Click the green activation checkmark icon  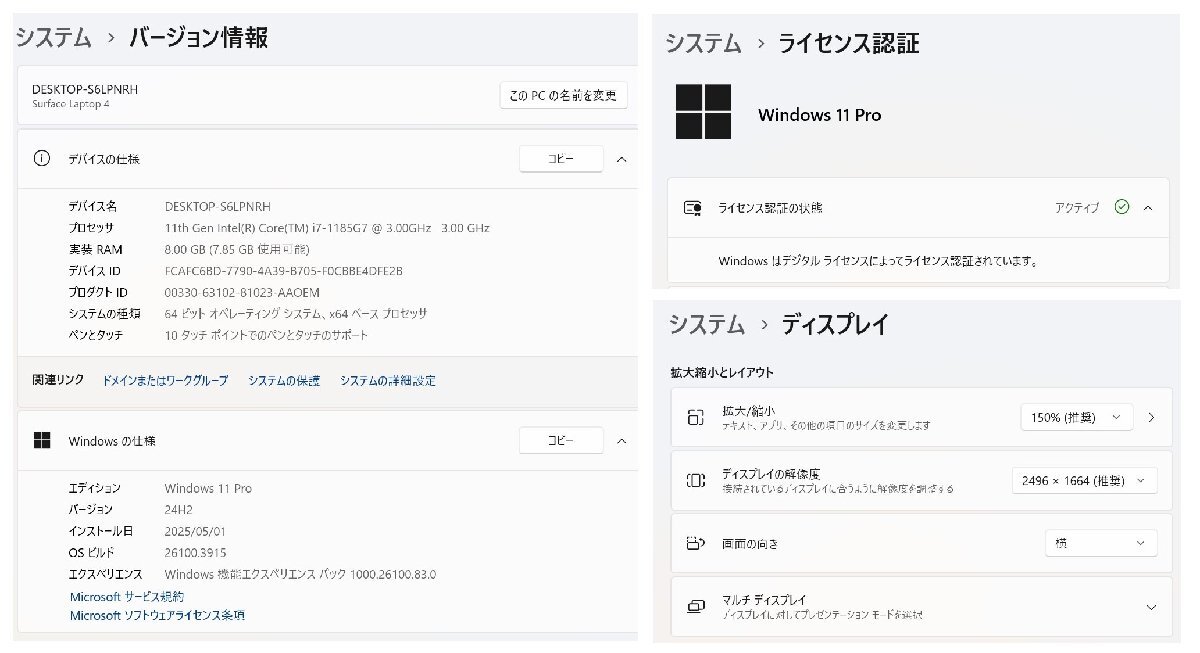[x=1121, y=207]
